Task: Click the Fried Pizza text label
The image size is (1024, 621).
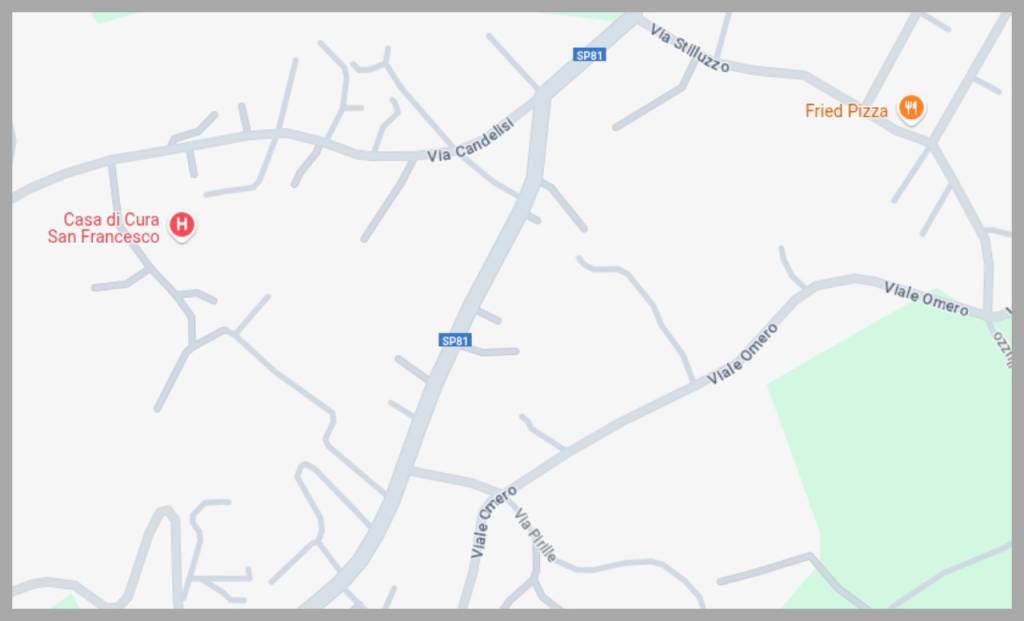Action: [846, 111]
